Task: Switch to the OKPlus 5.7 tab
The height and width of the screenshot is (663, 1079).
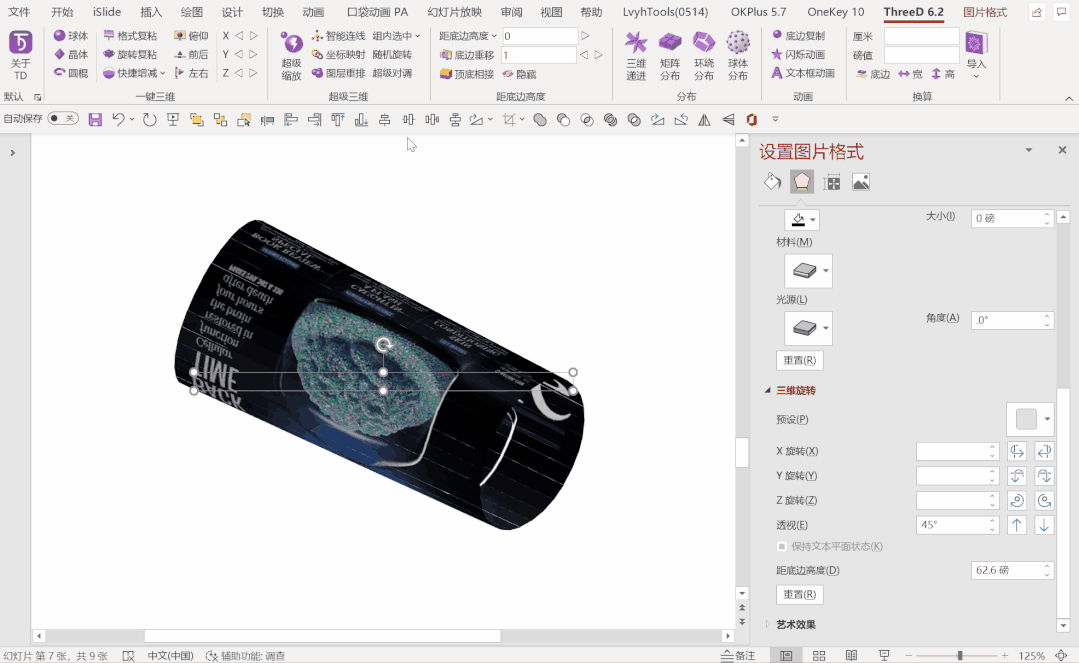Action: pos(758,12)
